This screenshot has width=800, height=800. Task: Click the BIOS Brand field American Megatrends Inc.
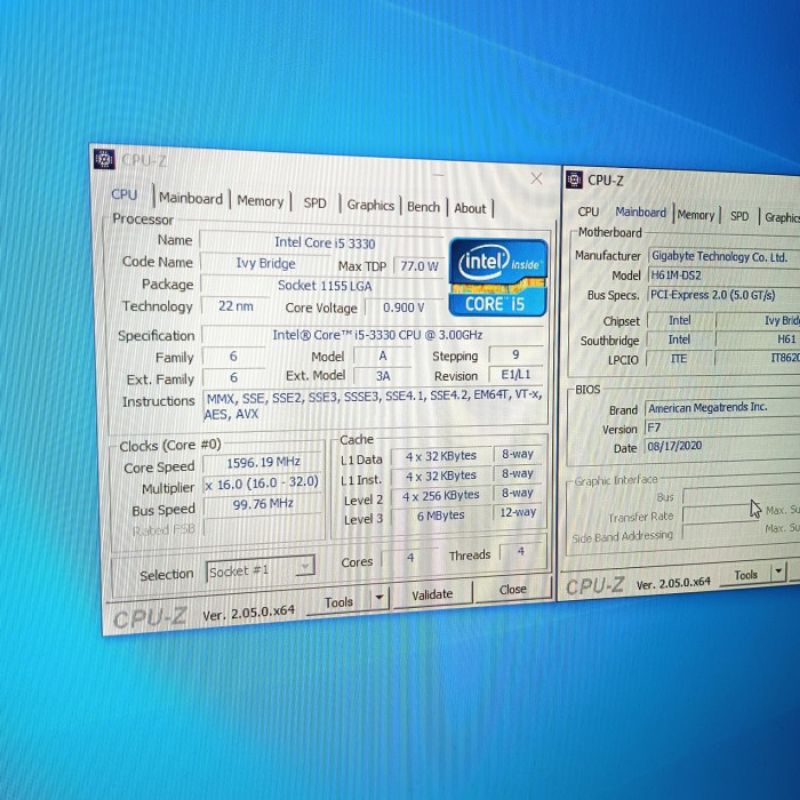pos(720,408)
